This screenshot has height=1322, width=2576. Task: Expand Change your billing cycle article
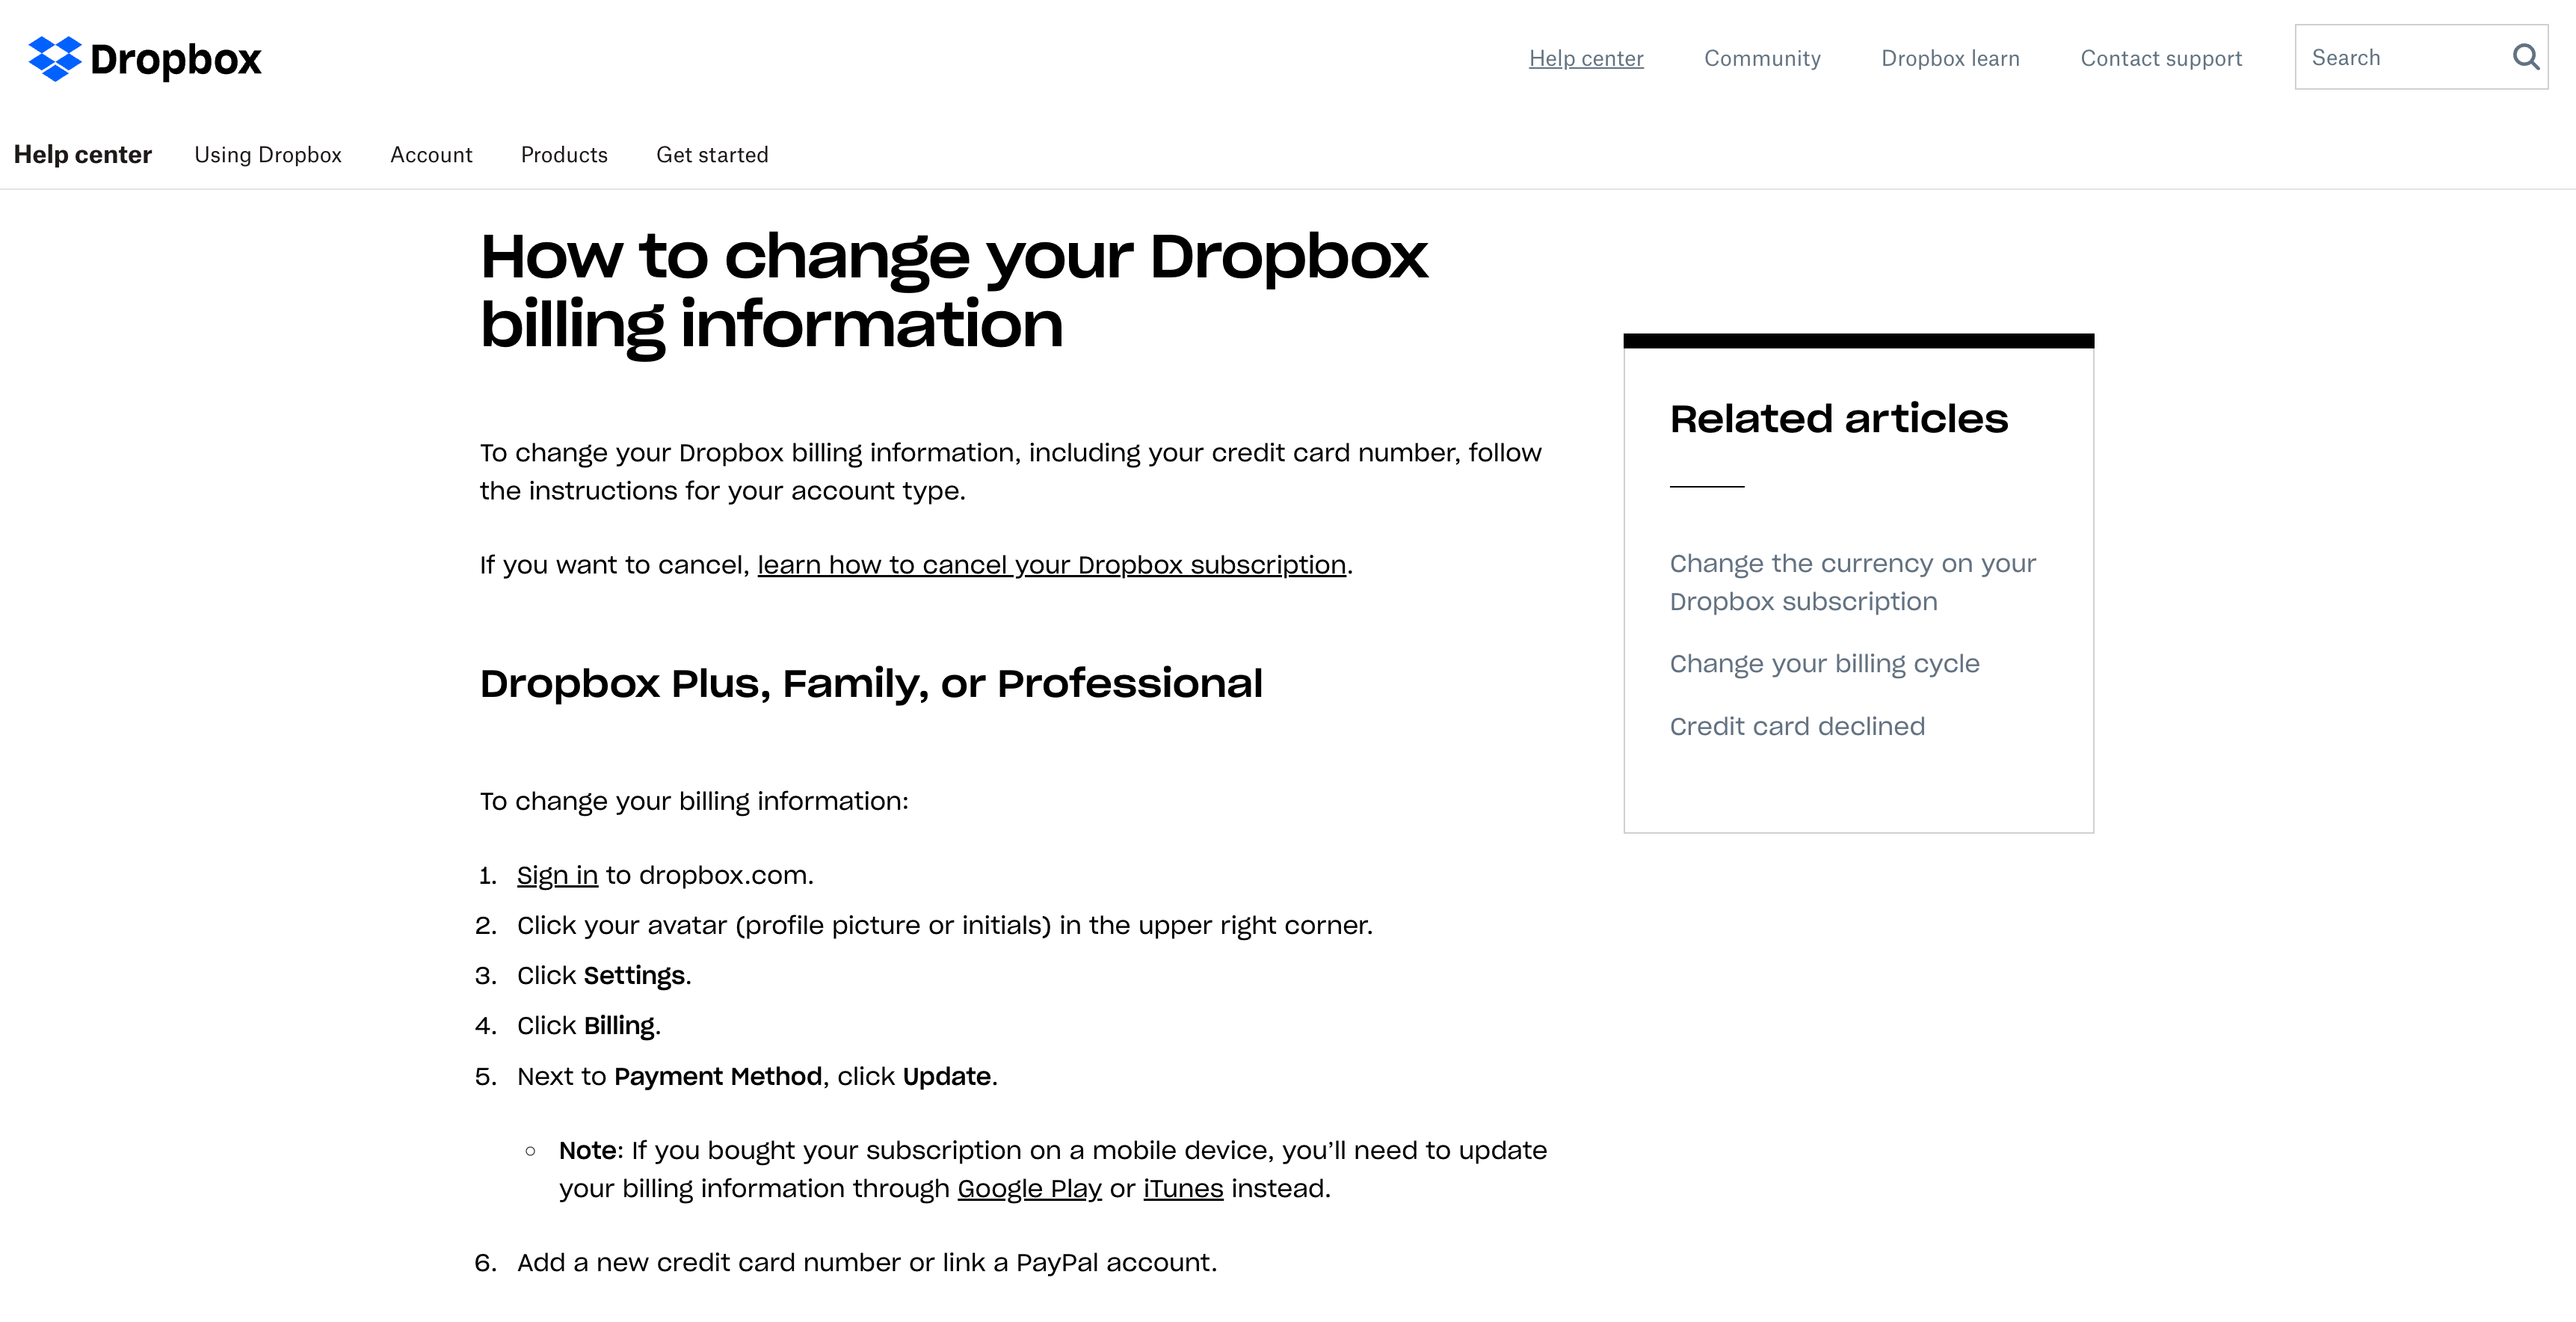(1825, 662)
